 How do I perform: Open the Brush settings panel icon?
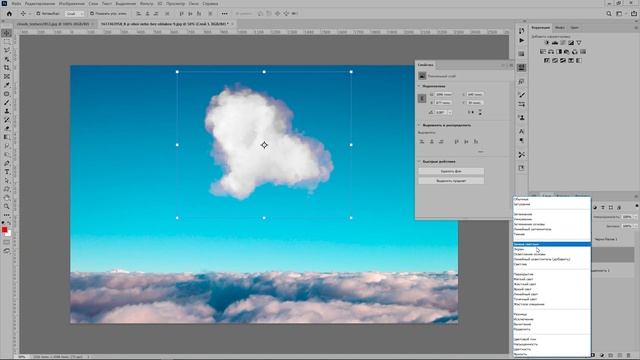click(x=522, y=94)
